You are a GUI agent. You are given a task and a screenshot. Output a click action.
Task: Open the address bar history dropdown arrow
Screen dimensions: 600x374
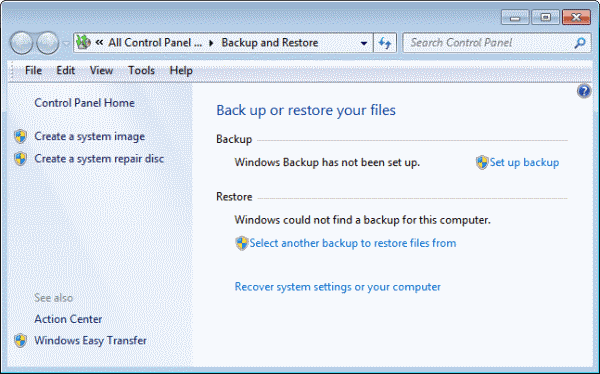point(364,43)
